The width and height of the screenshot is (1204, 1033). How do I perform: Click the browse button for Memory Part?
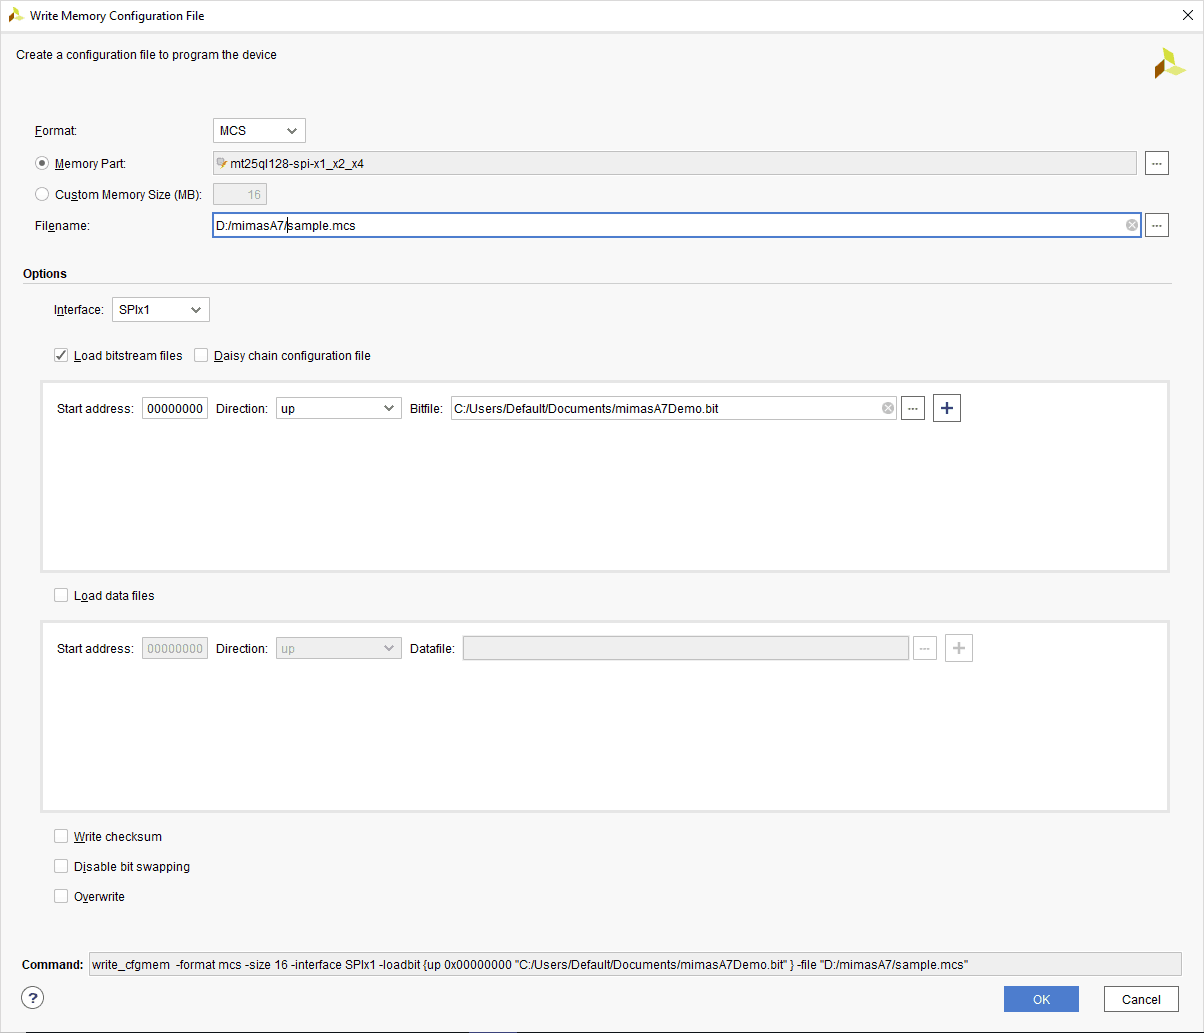coord(1156,163)
